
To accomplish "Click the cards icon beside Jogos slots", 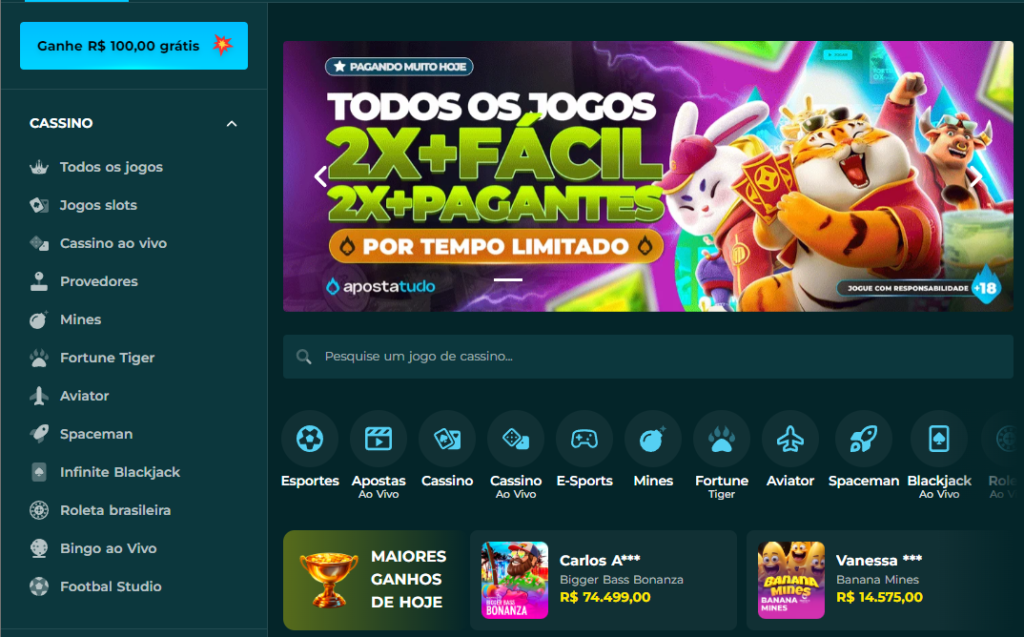I will click(39, 205).
